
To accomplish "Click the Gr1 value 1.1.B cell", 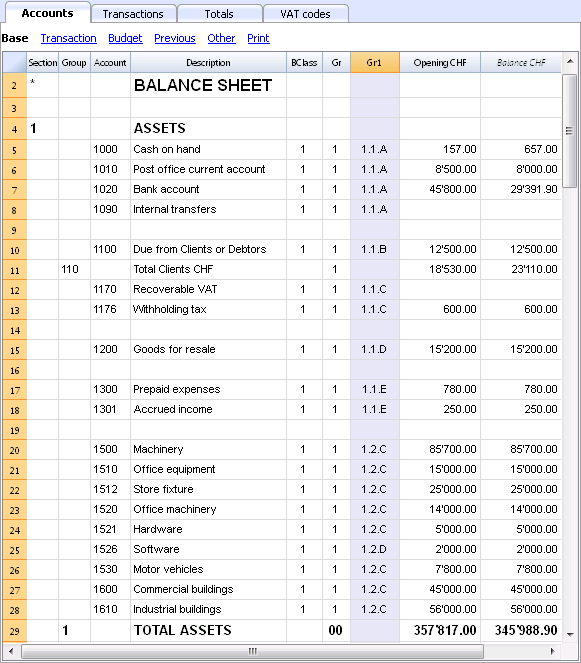I will [x=375, y=249].
